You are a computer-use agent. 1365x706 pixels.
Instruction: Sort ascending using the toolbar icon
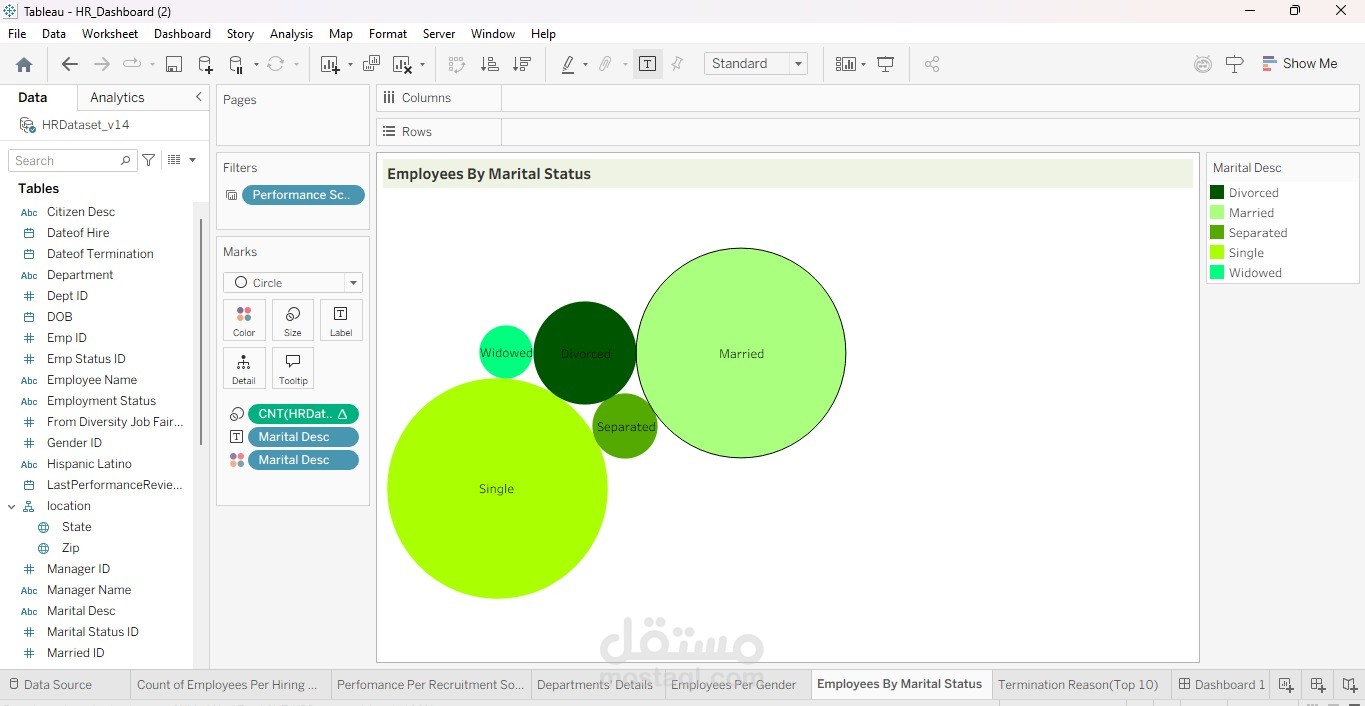(489, 64)
